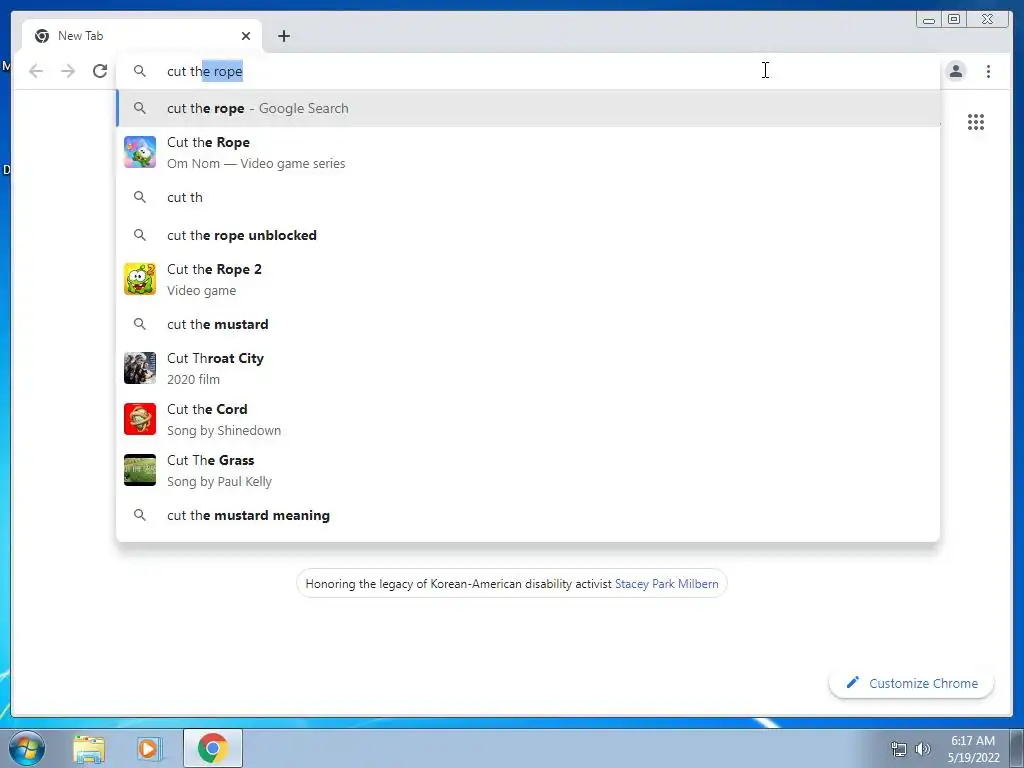Screen dimensions: 1024x768
Task: Click search icon beside 'cut th' suggestion
Action: (x=140, y=197)
